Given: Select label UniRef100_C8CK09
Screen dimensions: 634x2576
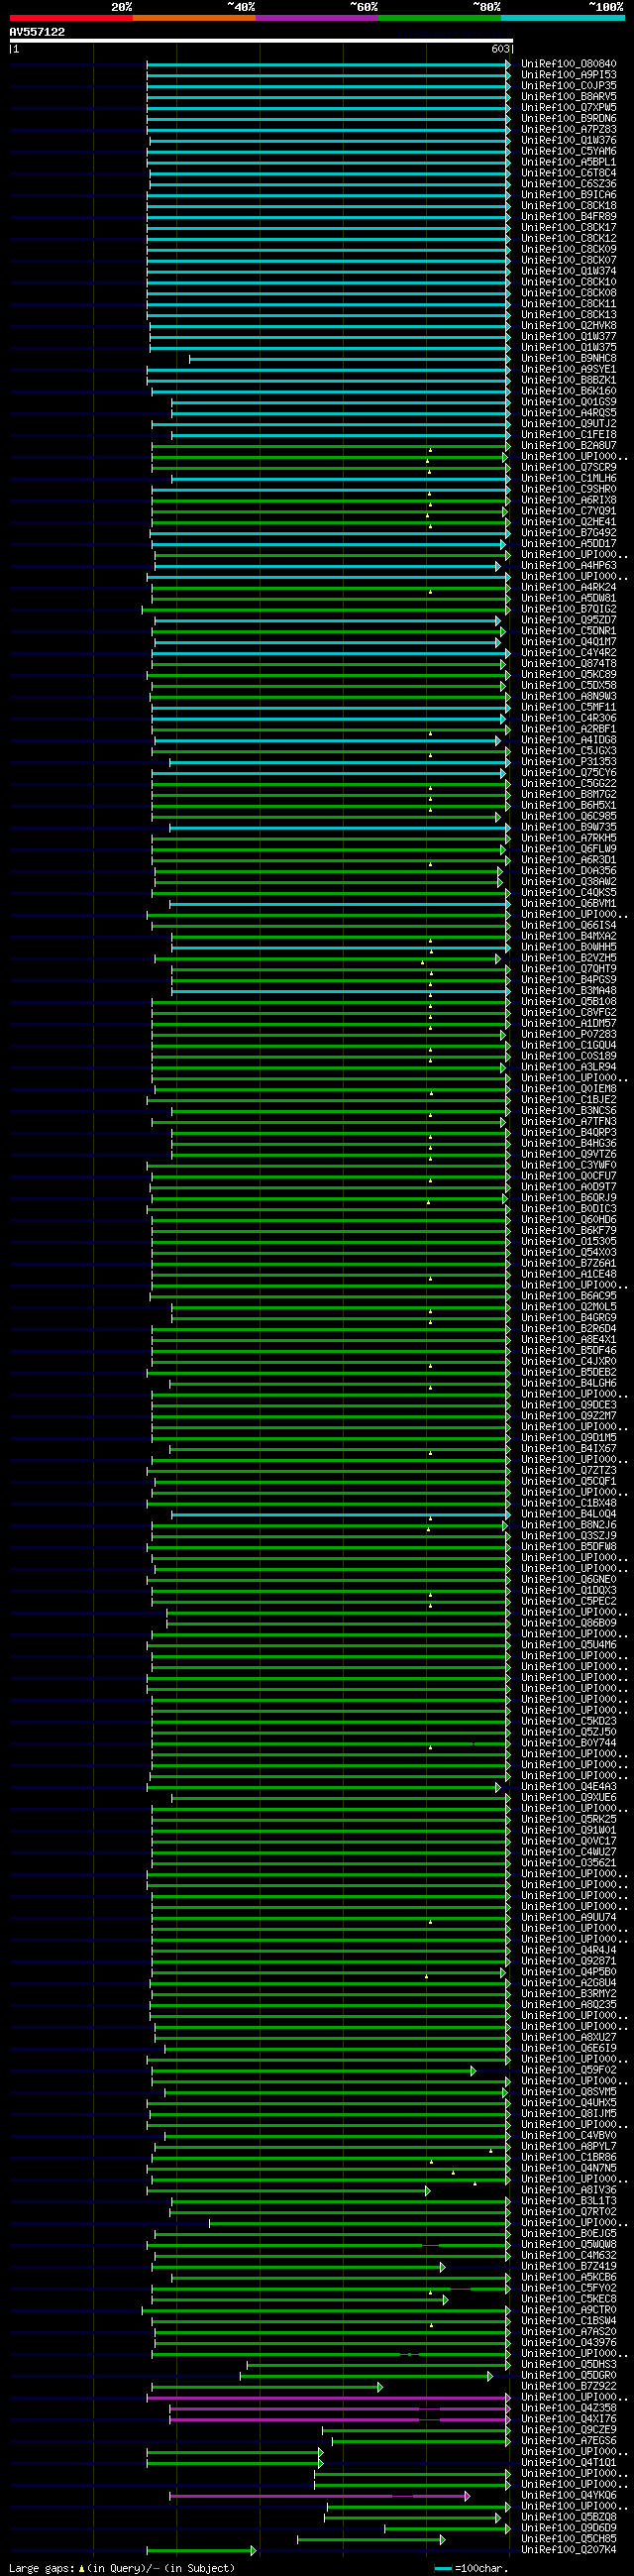Looking at the screenshot, I should coord(568,250).
